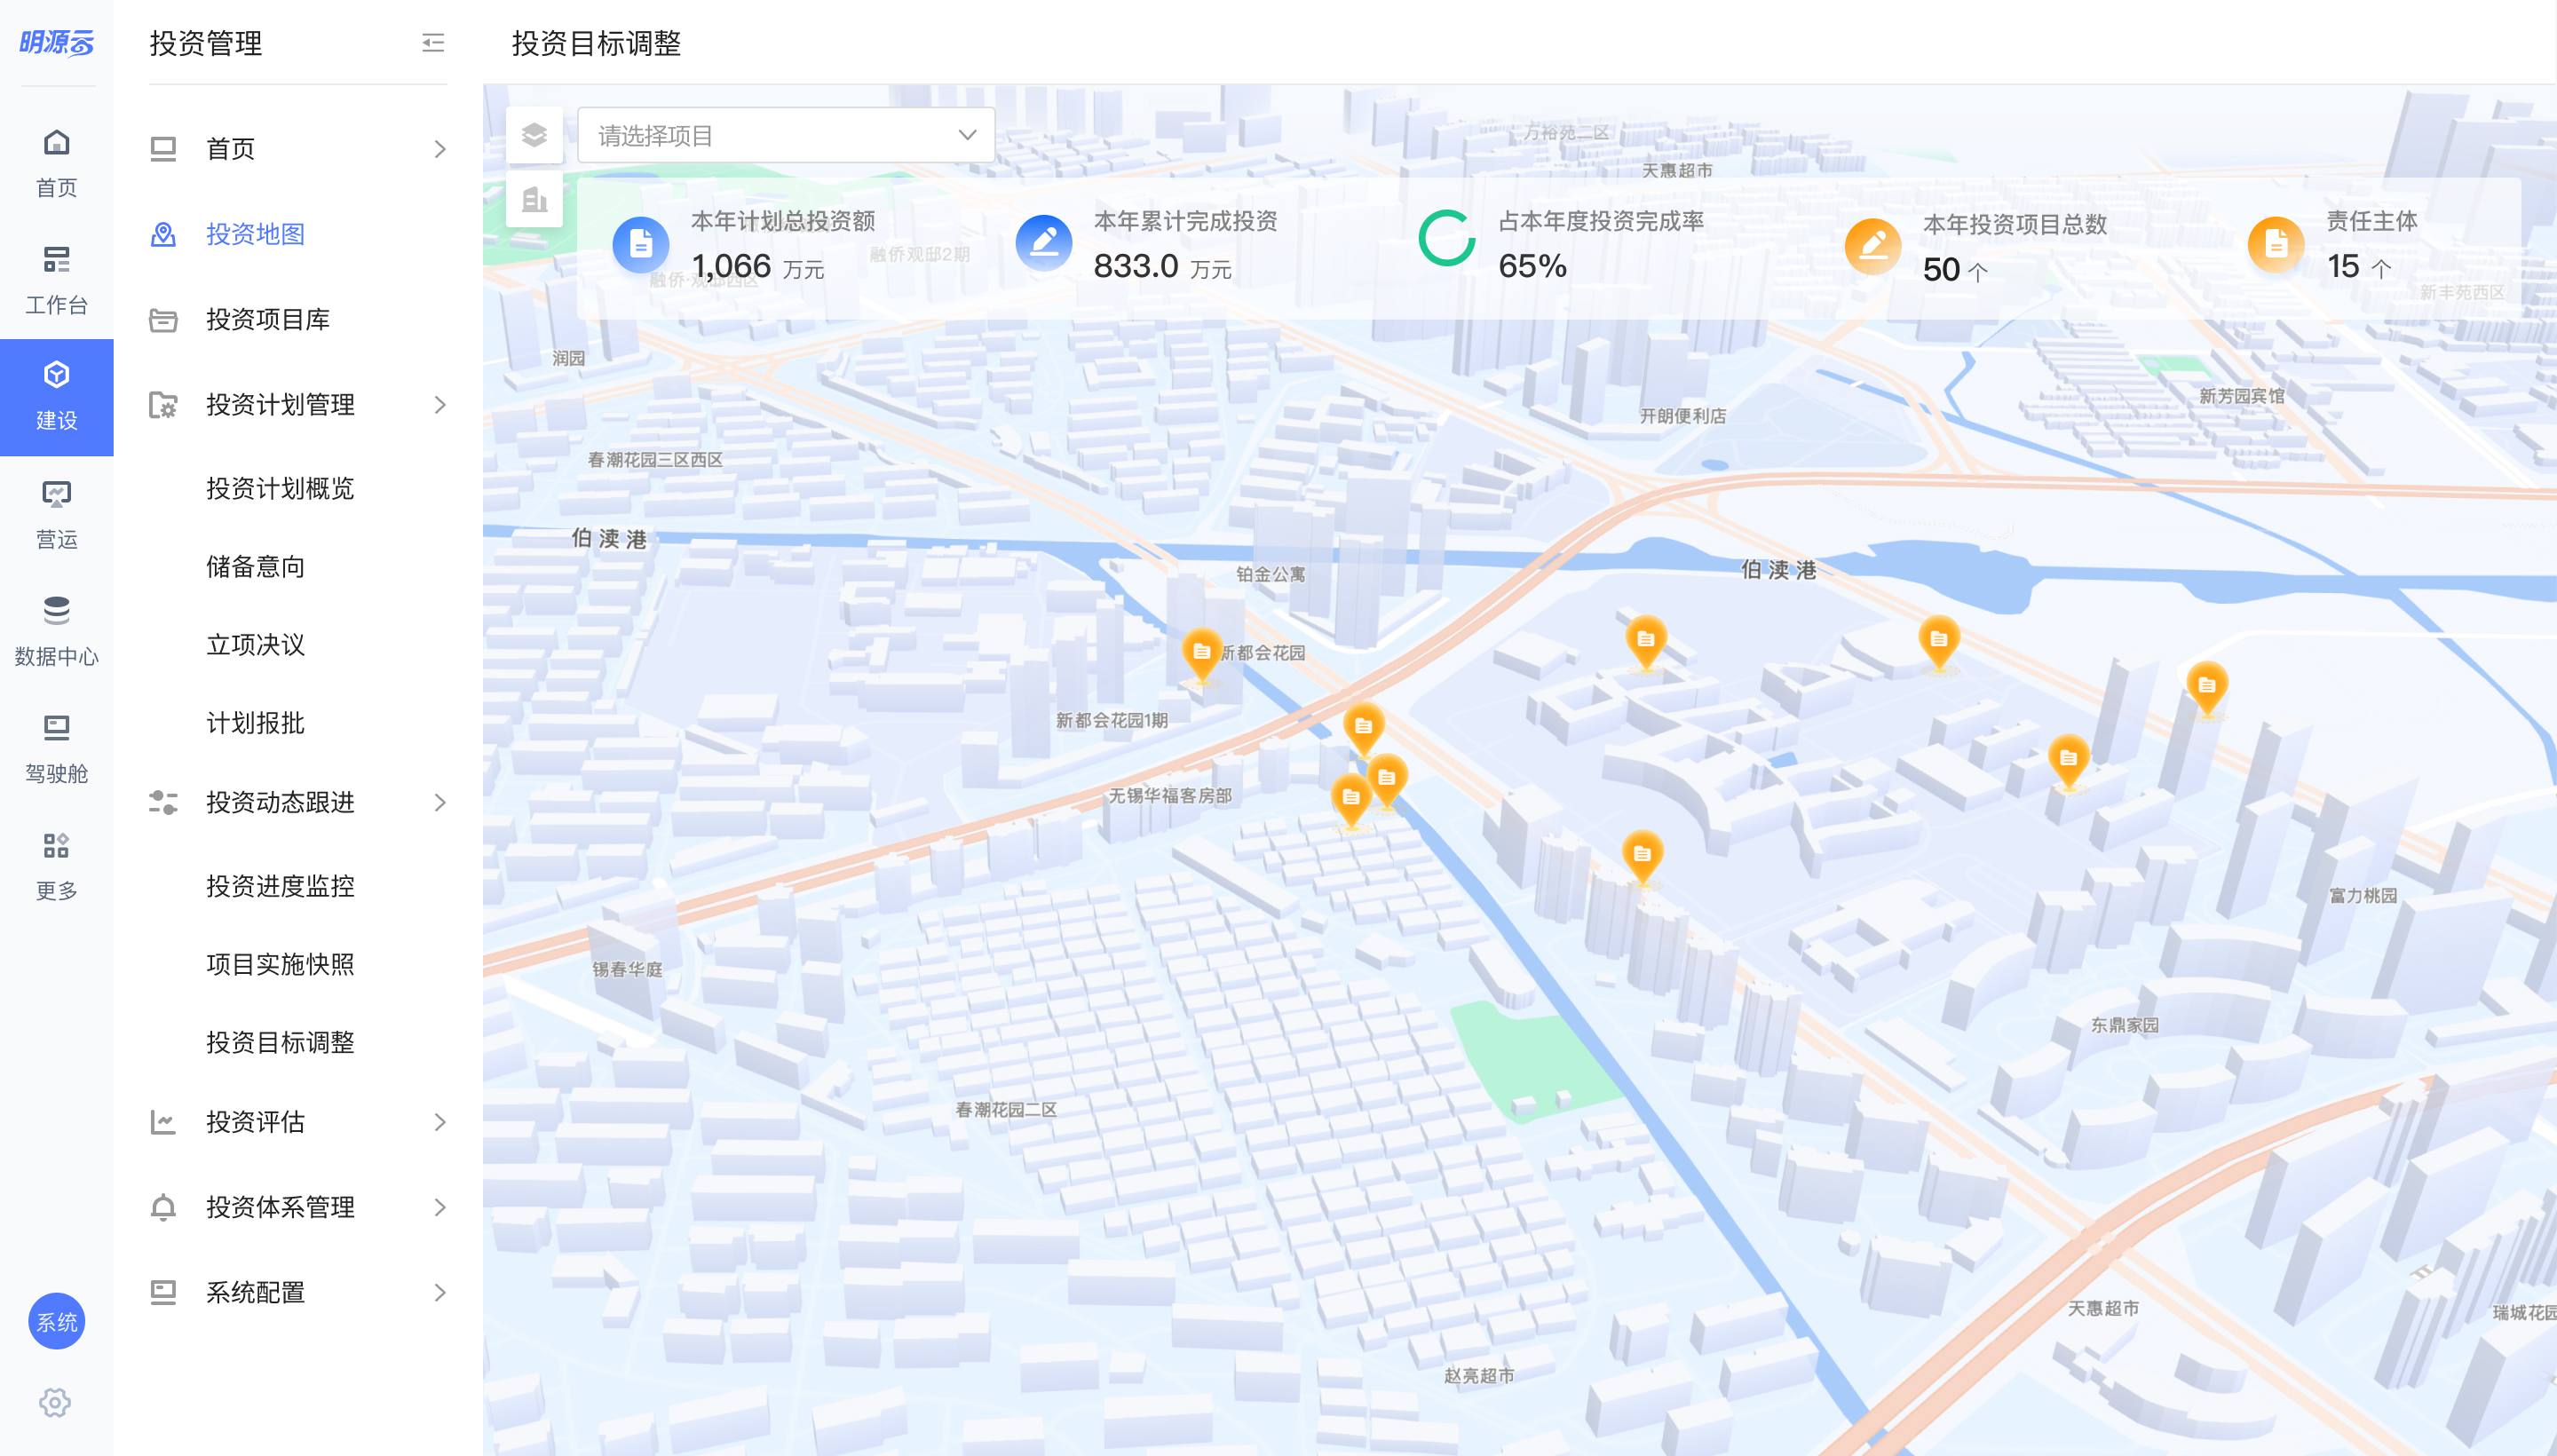Collapse the 投资管理 sidebar menu

[433, 43]
